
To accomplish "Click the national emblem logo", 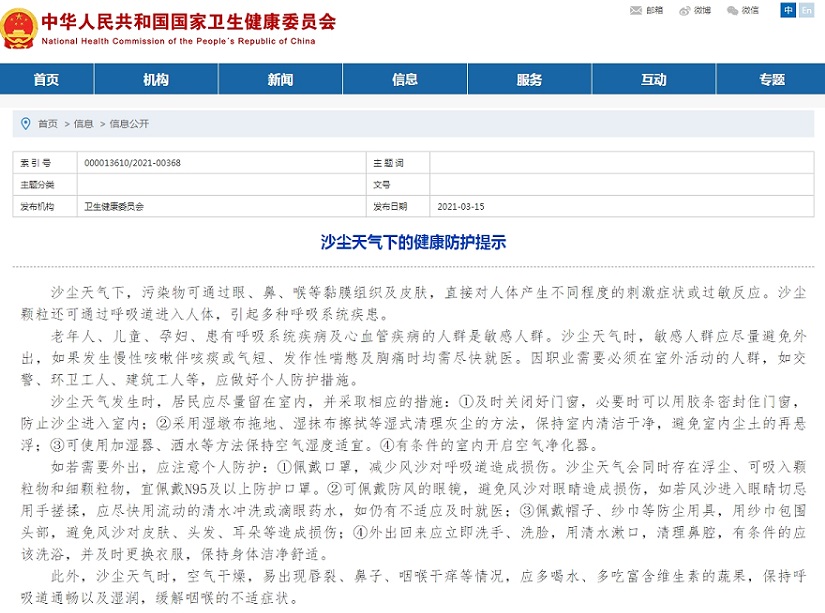I will click(21, 28).
